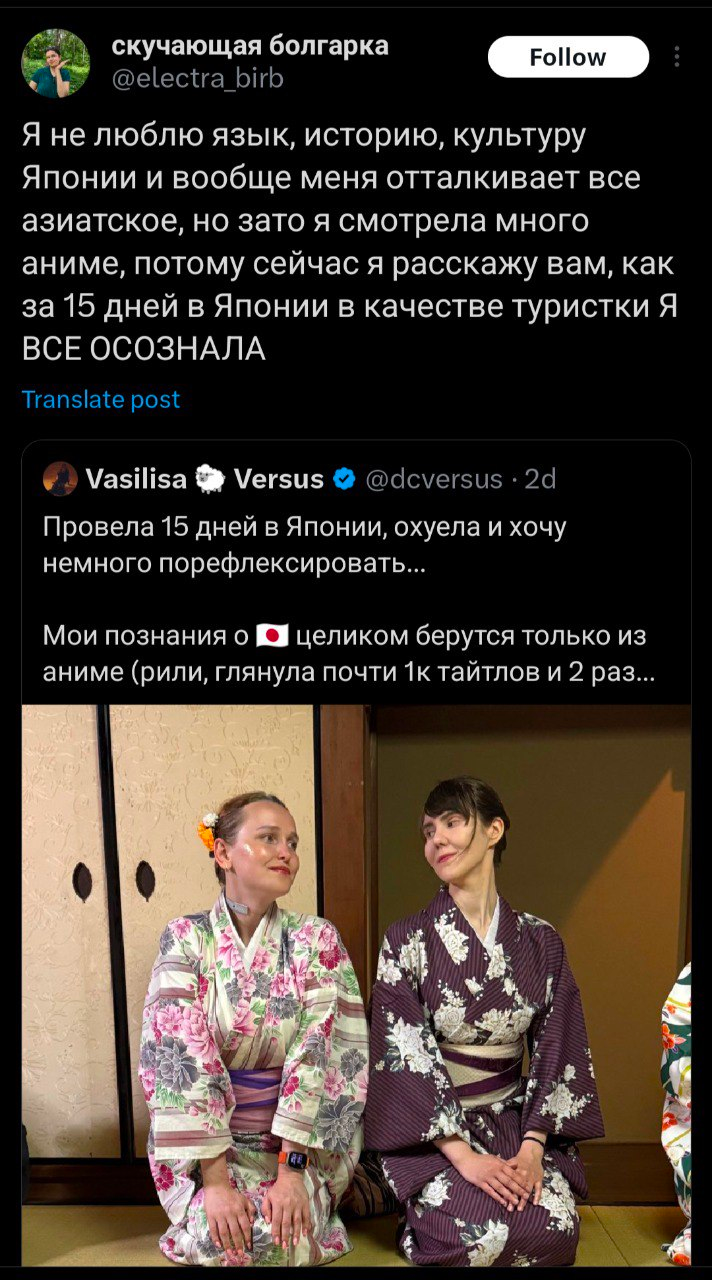
Task: Open the скучающая болгарка display name
Action: point(250,45)
